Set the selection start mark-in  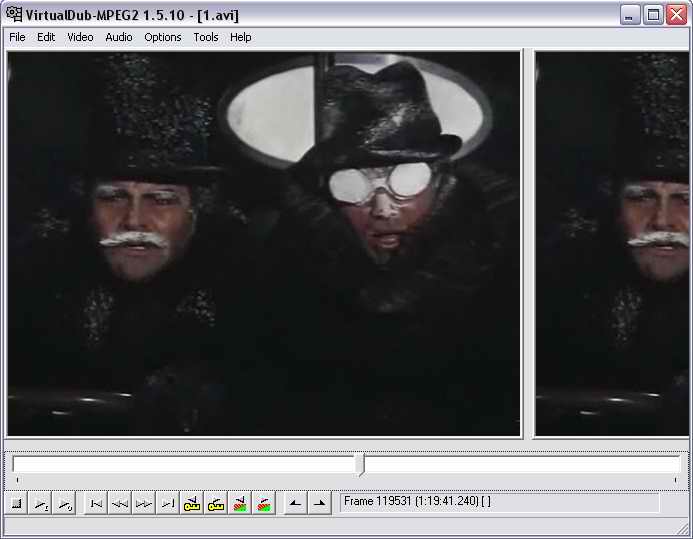pos(295,504)
